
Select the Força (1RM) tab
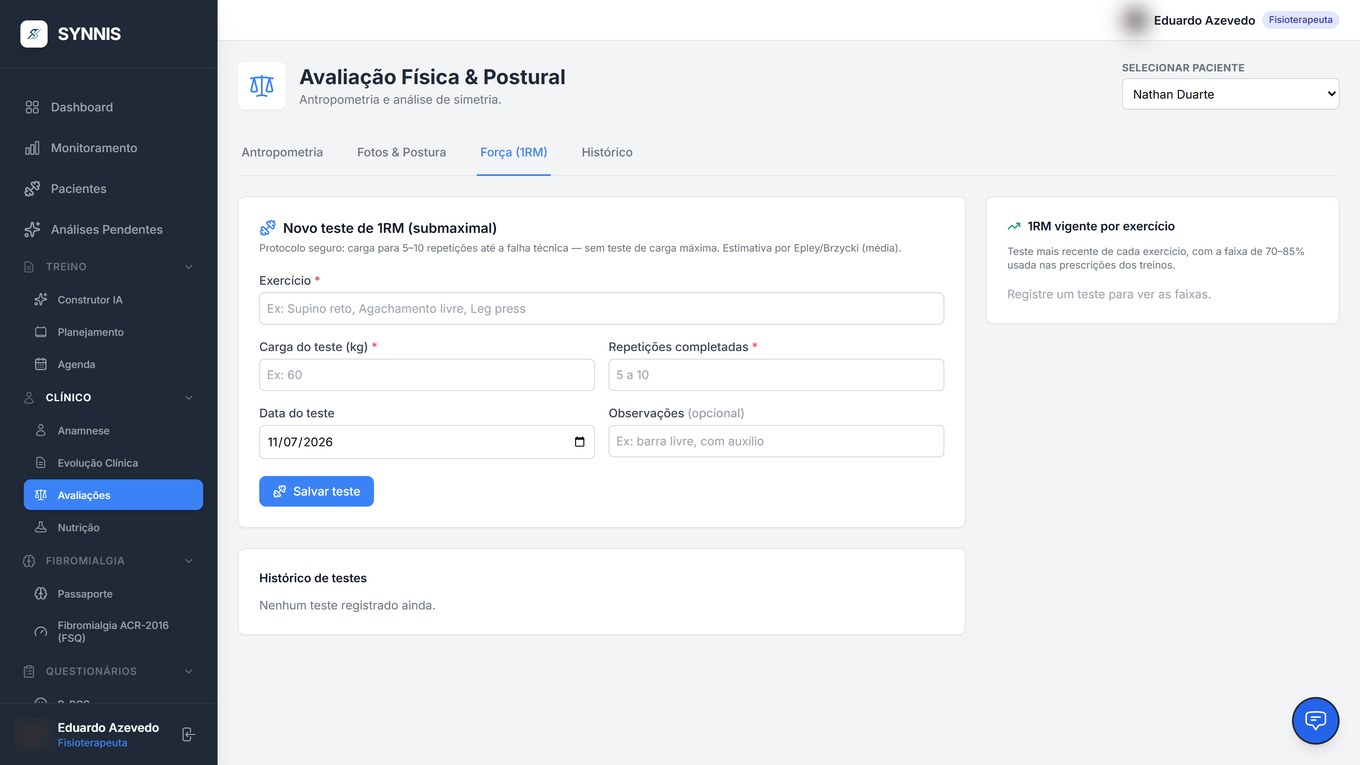pyautogui.click(x=514, y=152)
